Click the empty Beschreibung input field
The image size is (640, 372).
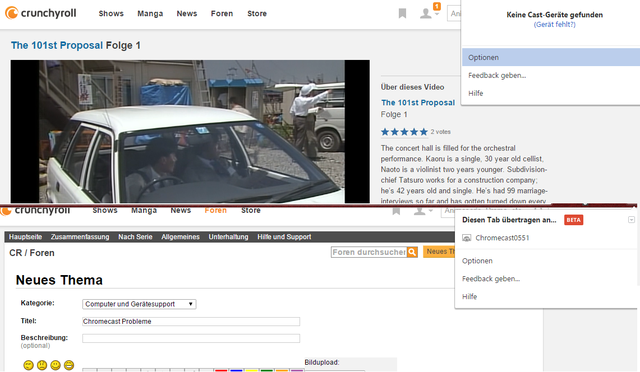point(191,338)
